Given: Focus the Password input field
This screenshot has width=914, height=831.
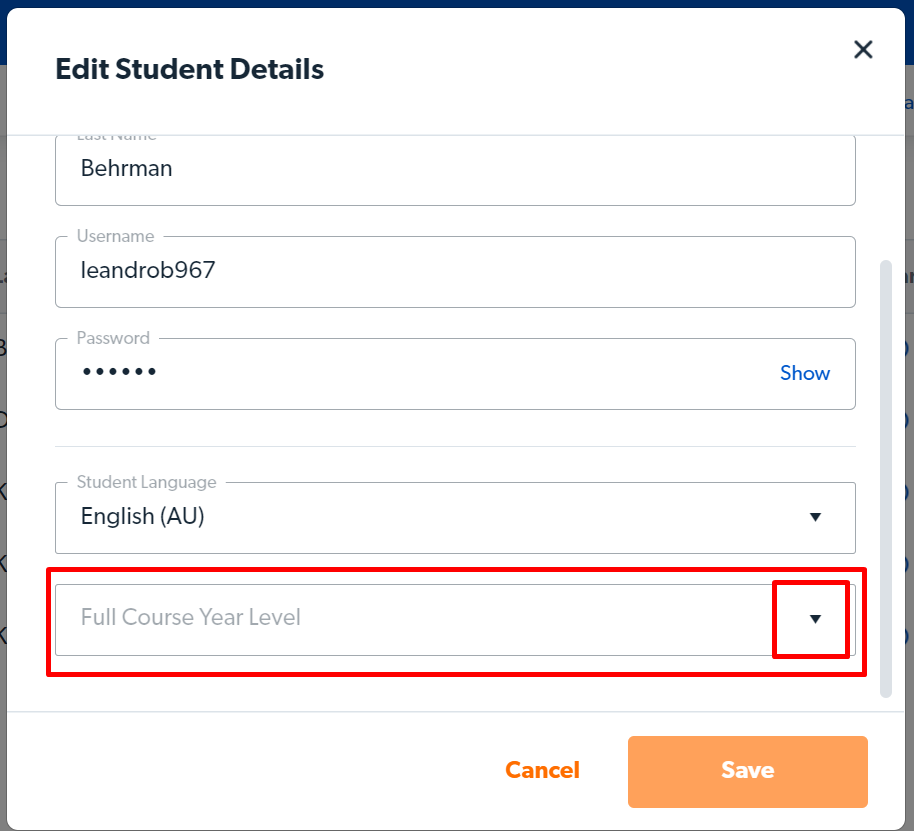Looking at the screenshot, I should [x=455, y=374].
